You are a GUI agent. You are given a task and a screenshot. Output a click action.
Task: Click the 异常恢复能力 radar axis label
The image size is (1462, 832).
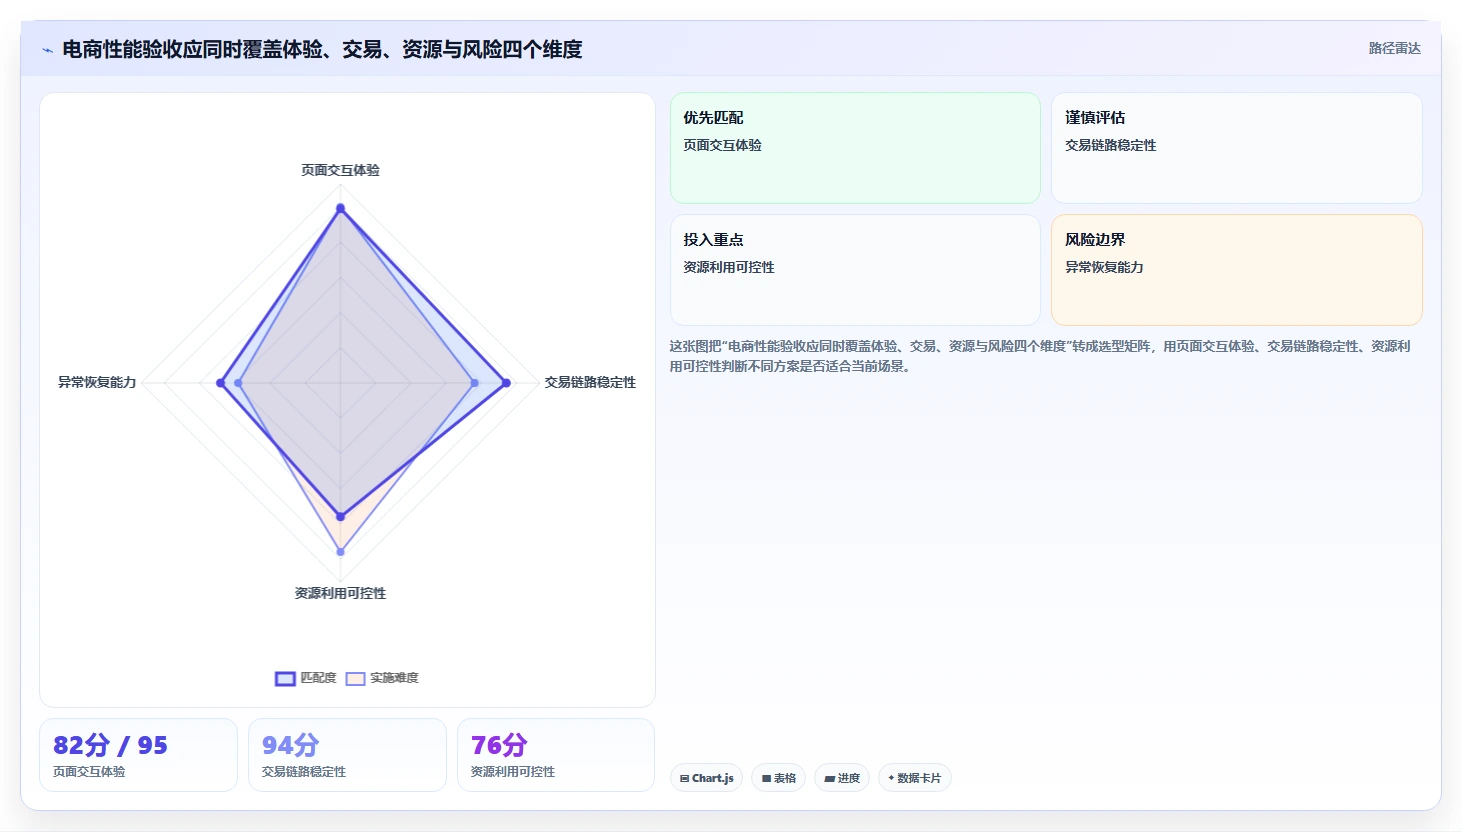coord(97,382)
